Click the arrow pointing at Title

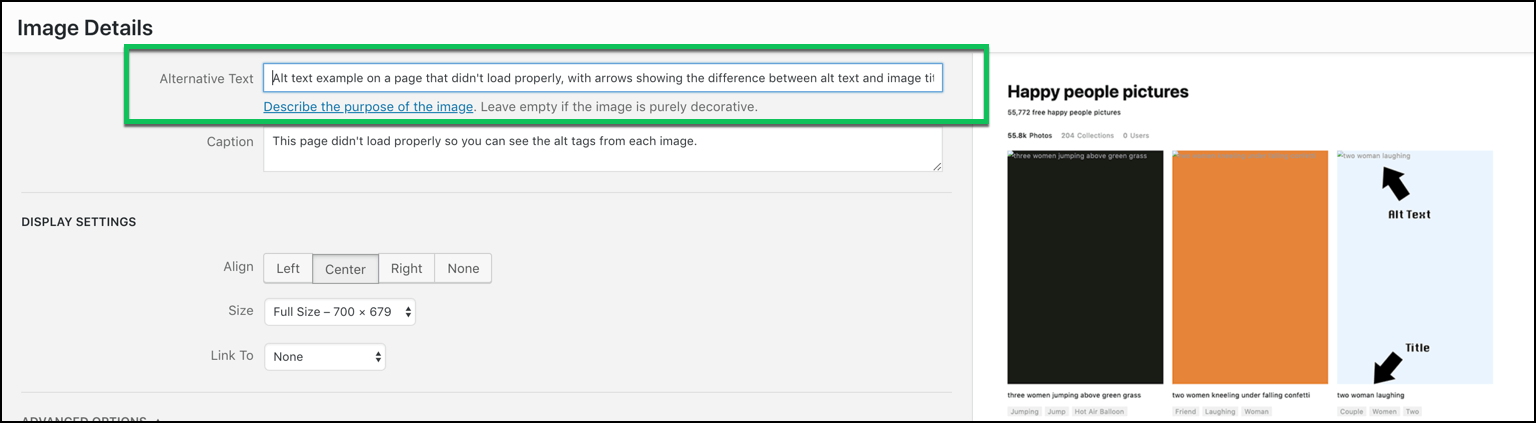coord(1387,366)
